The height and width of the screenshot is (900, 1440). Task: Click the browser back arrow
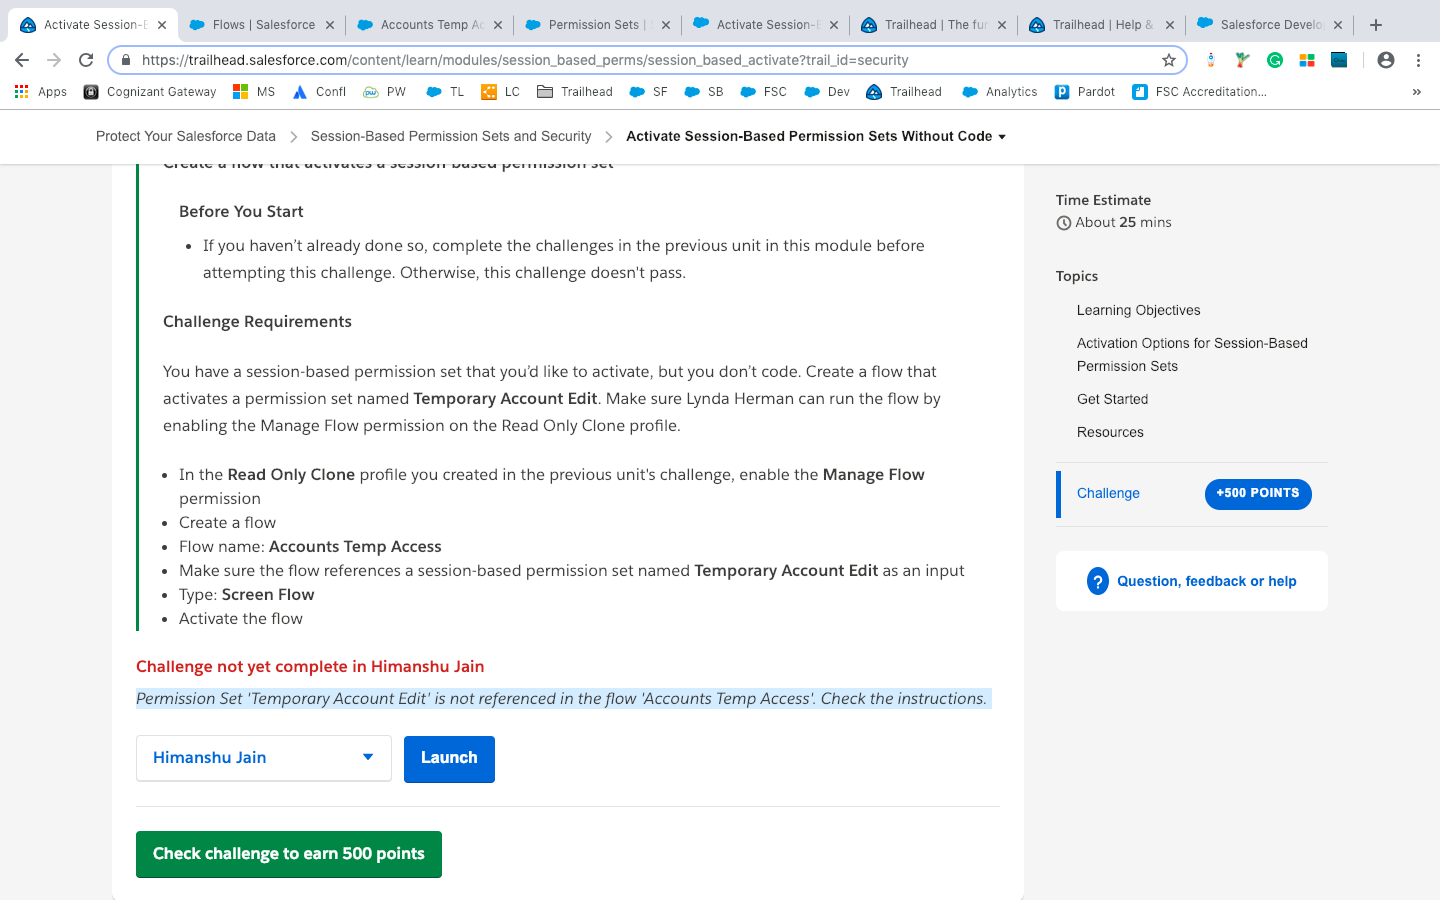(22, 60)
